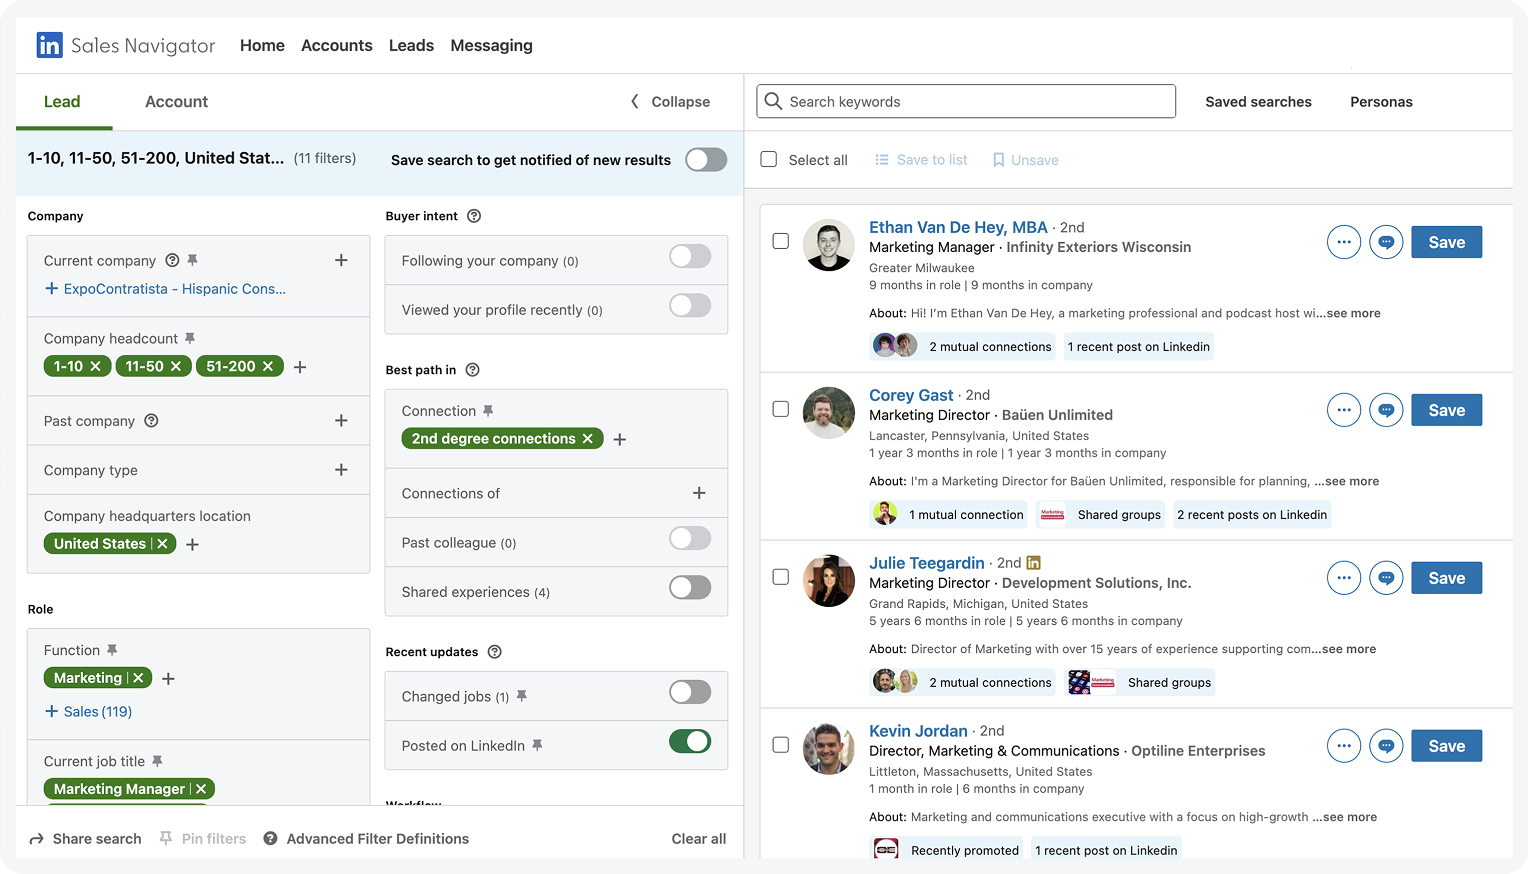Open more options for Corey Gast

pyautogui.click(x=1343, y=410)
